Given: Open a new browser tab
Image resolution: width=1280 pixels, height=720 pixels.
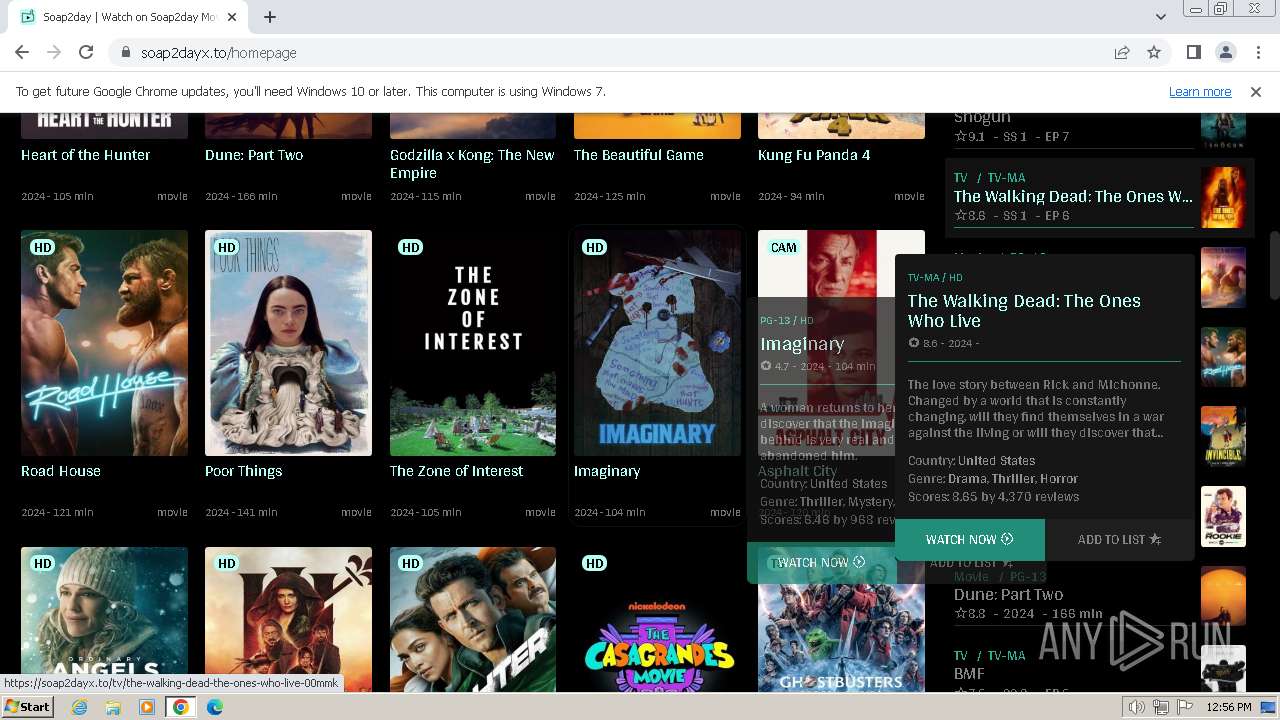Looking at the screenshot, I should tap(270, 17).
